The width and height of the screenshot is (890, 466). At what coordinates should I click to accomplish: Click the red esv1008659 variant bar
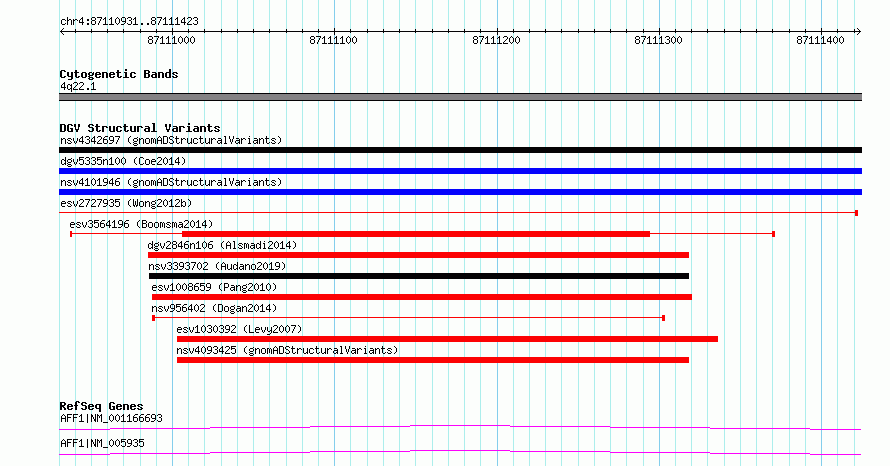422,297
